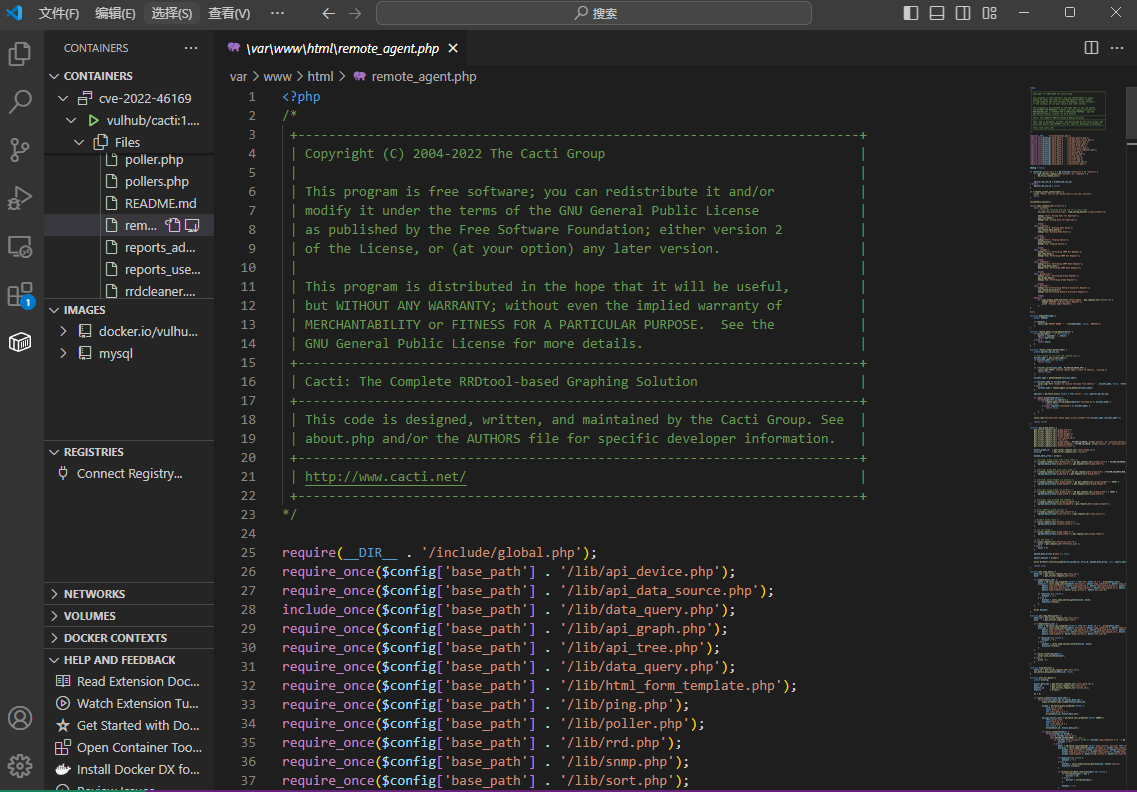Open Open Container Too... link
Image resolution: width=1137 pixels, height=792 pixels.
point(129,747)
